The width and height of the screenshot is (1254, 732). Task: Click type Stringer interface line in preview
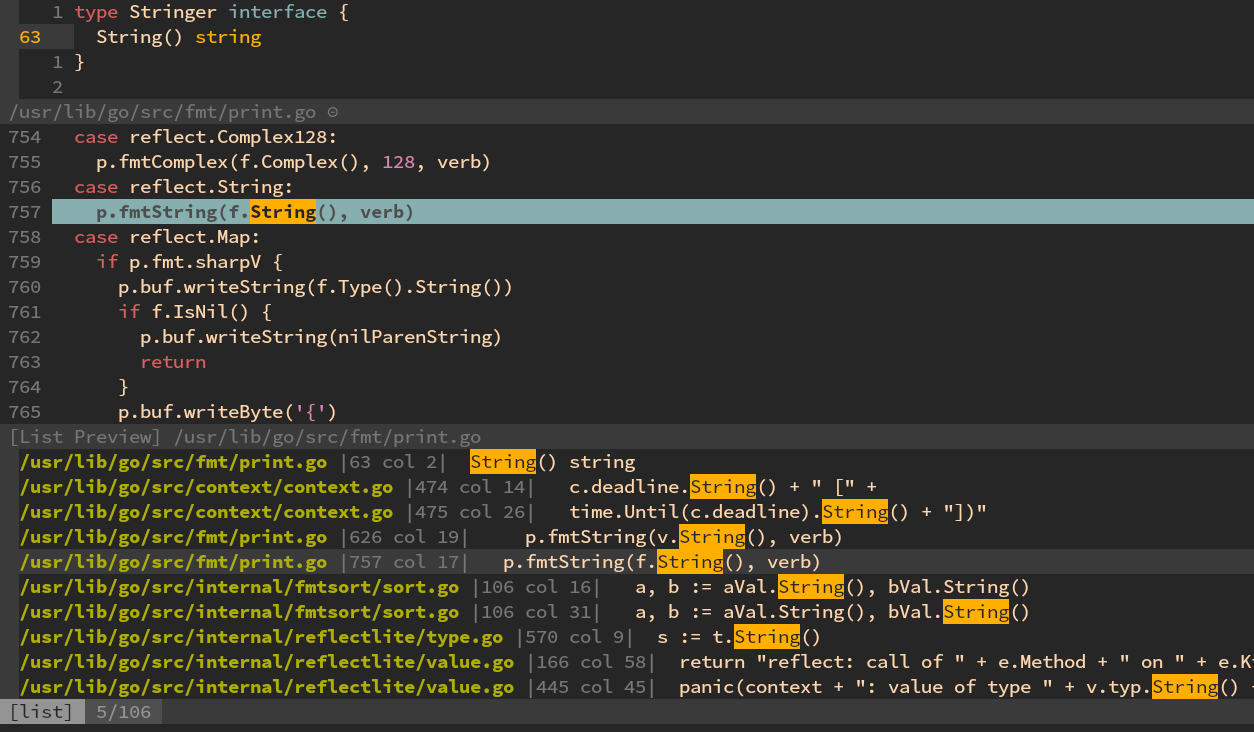pyautogui.click(x=211, y=12)
